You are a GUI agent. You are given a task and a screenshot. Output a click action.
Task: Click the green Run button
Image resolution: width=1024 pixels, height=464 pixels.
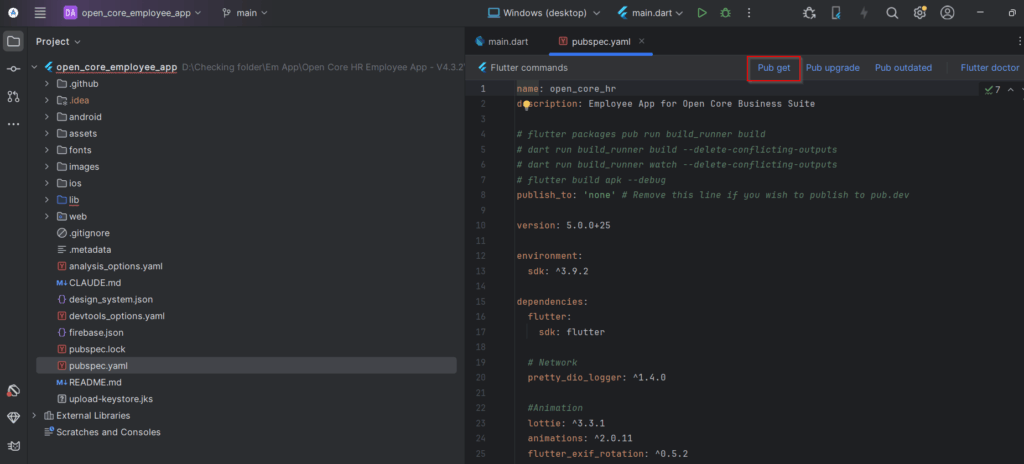(x=703, y=13)
